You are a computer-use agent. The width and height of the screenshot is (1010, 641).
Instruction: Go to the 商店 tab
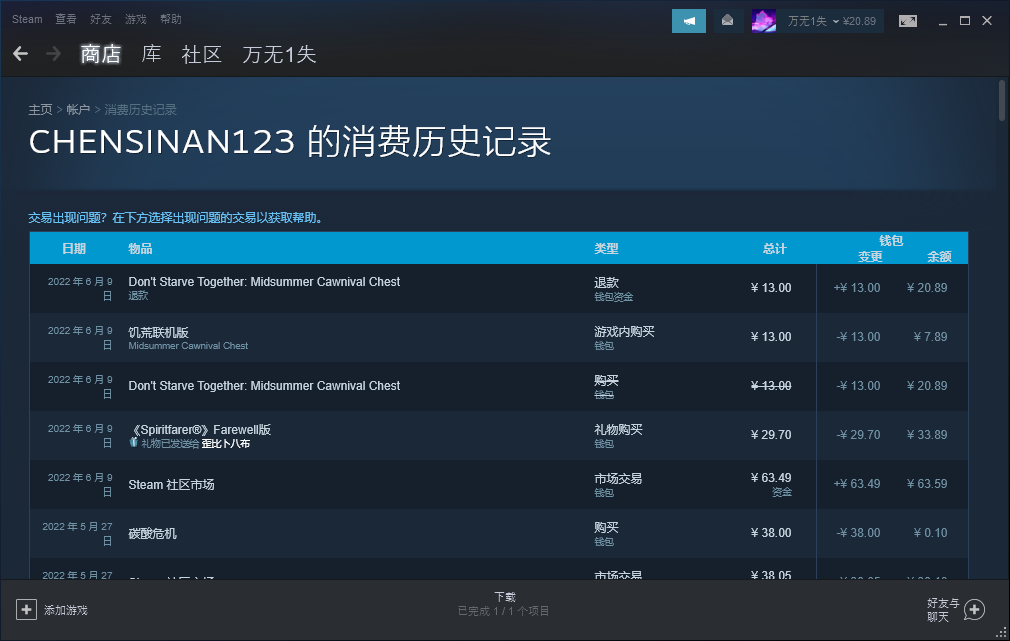coord(100,54)
